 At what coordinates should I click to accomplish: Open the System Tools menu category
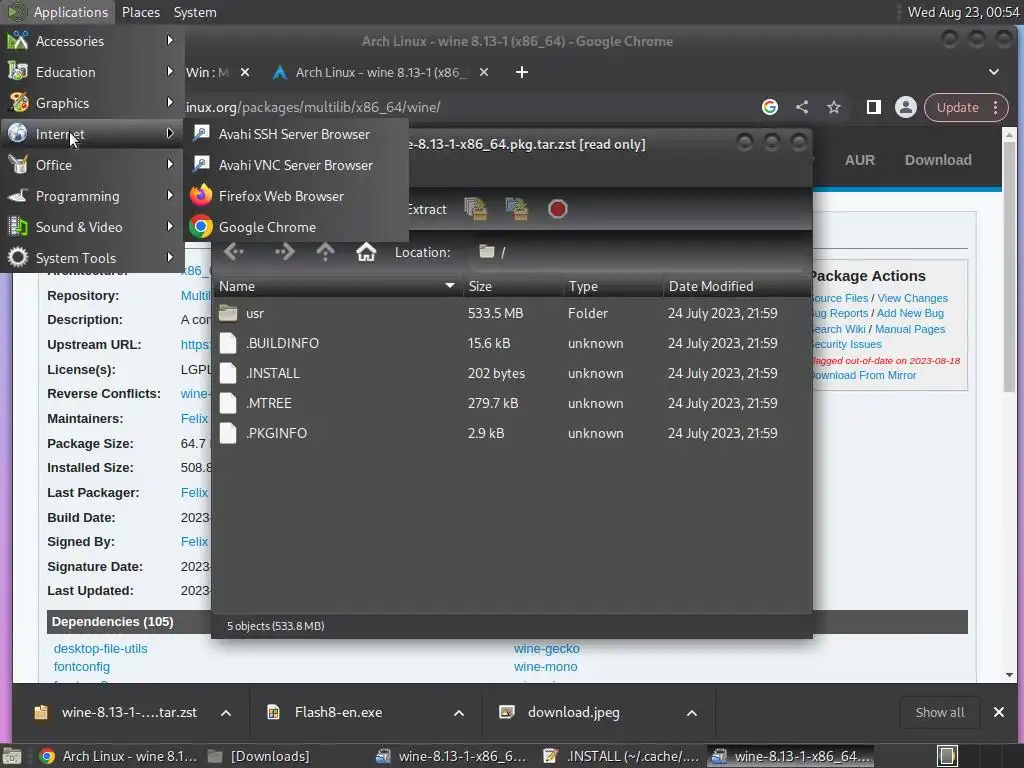92,258
